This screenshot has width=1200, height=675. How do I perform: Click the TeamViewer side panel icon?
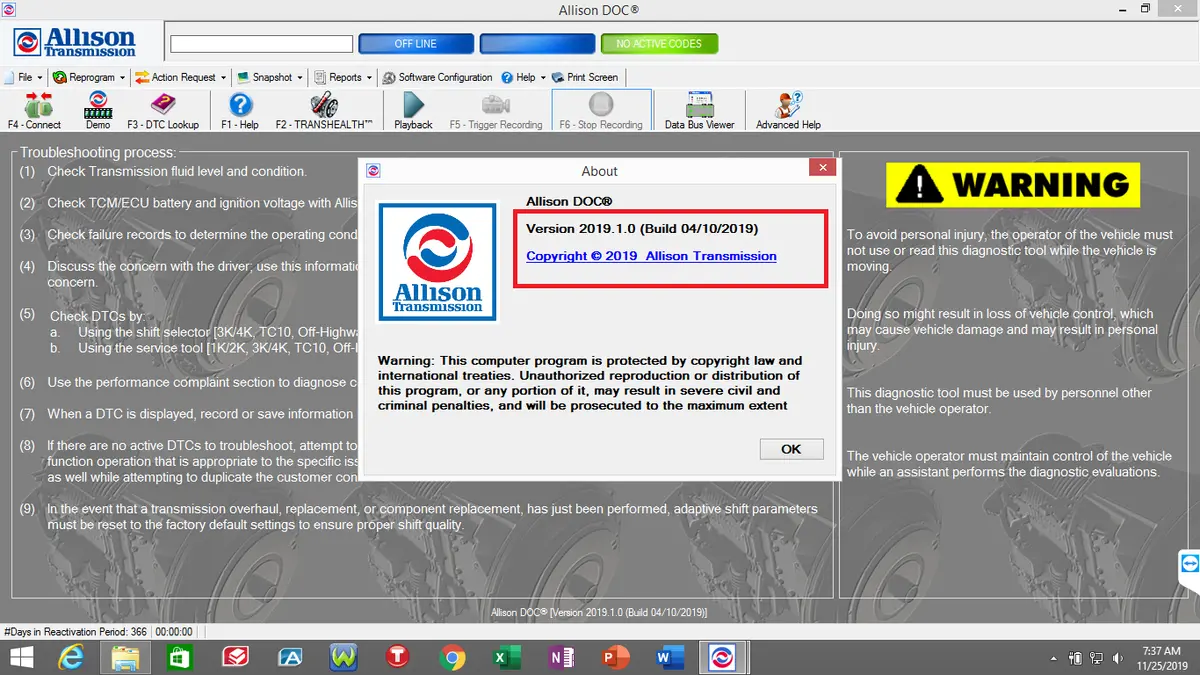click(1189, 563)
